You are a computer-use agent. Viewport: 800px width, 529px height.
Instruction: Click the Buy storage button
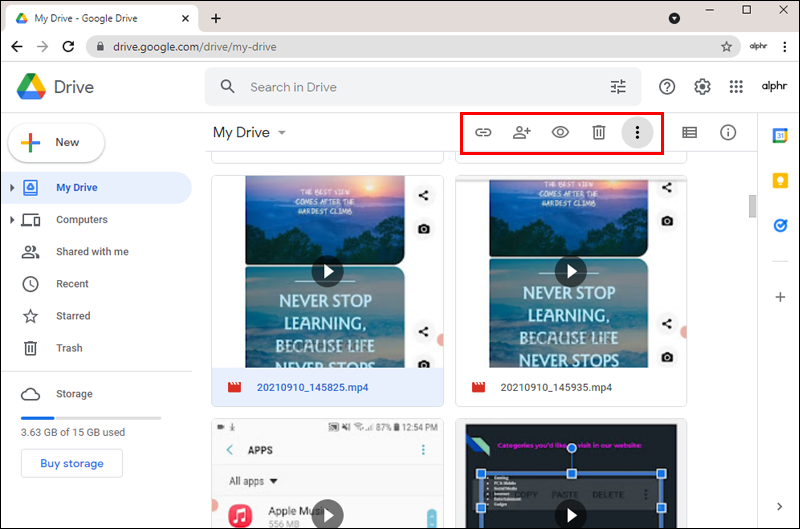pyautogui.click(x=71, y=463)
